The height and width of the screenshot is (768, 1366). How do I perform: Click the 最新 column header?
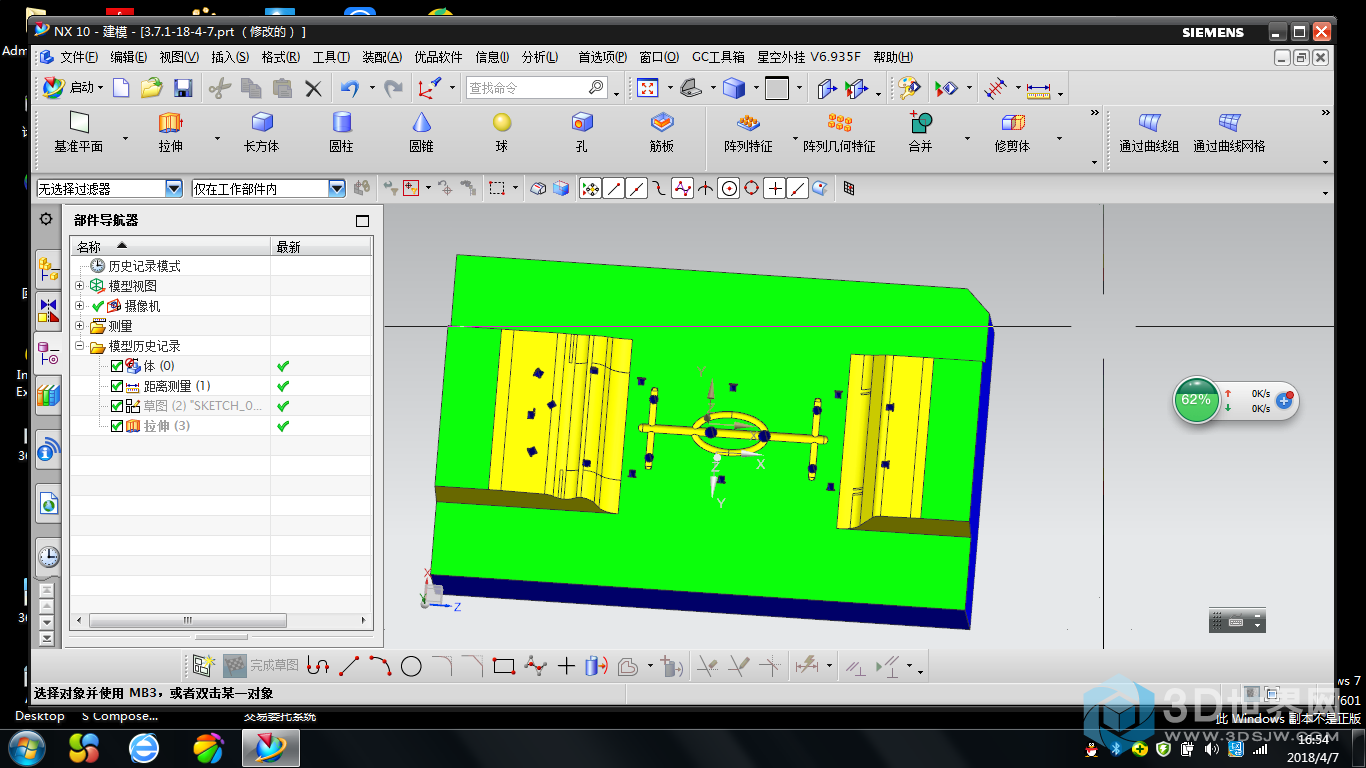pos(321,246)
